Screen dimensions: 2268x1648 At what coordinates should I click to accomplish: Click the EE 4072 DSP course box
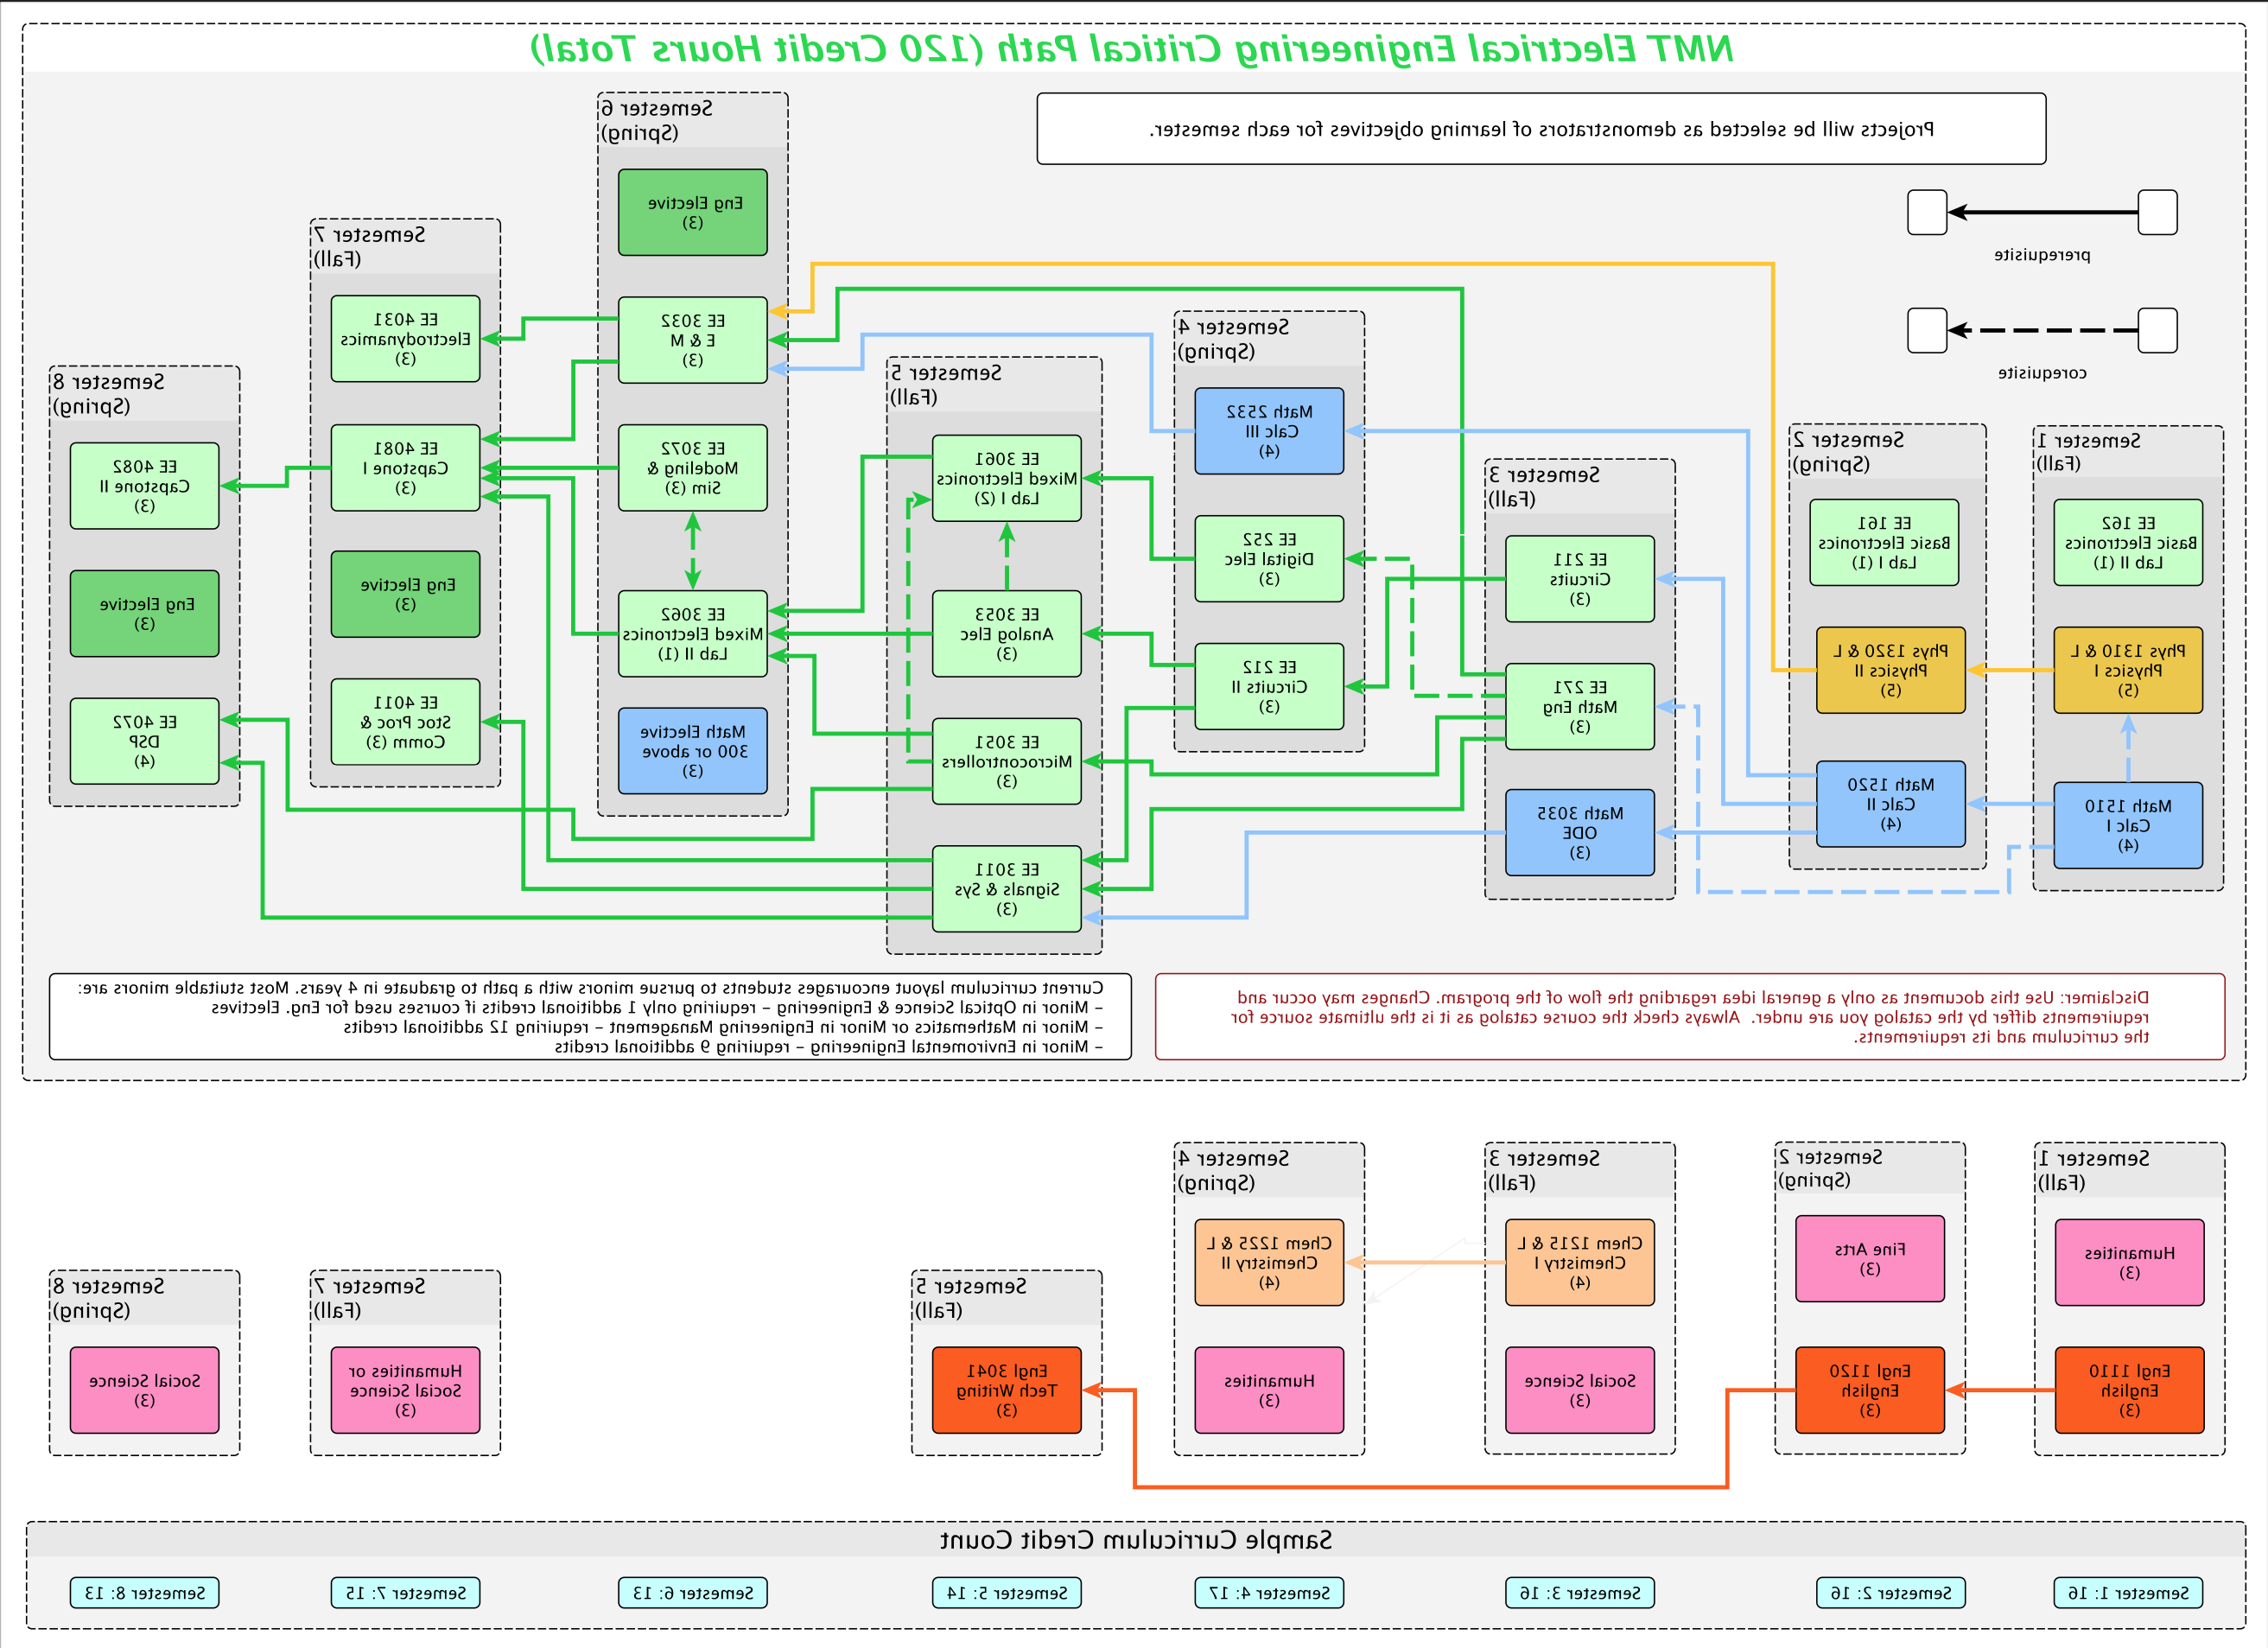tap(144, 741)
